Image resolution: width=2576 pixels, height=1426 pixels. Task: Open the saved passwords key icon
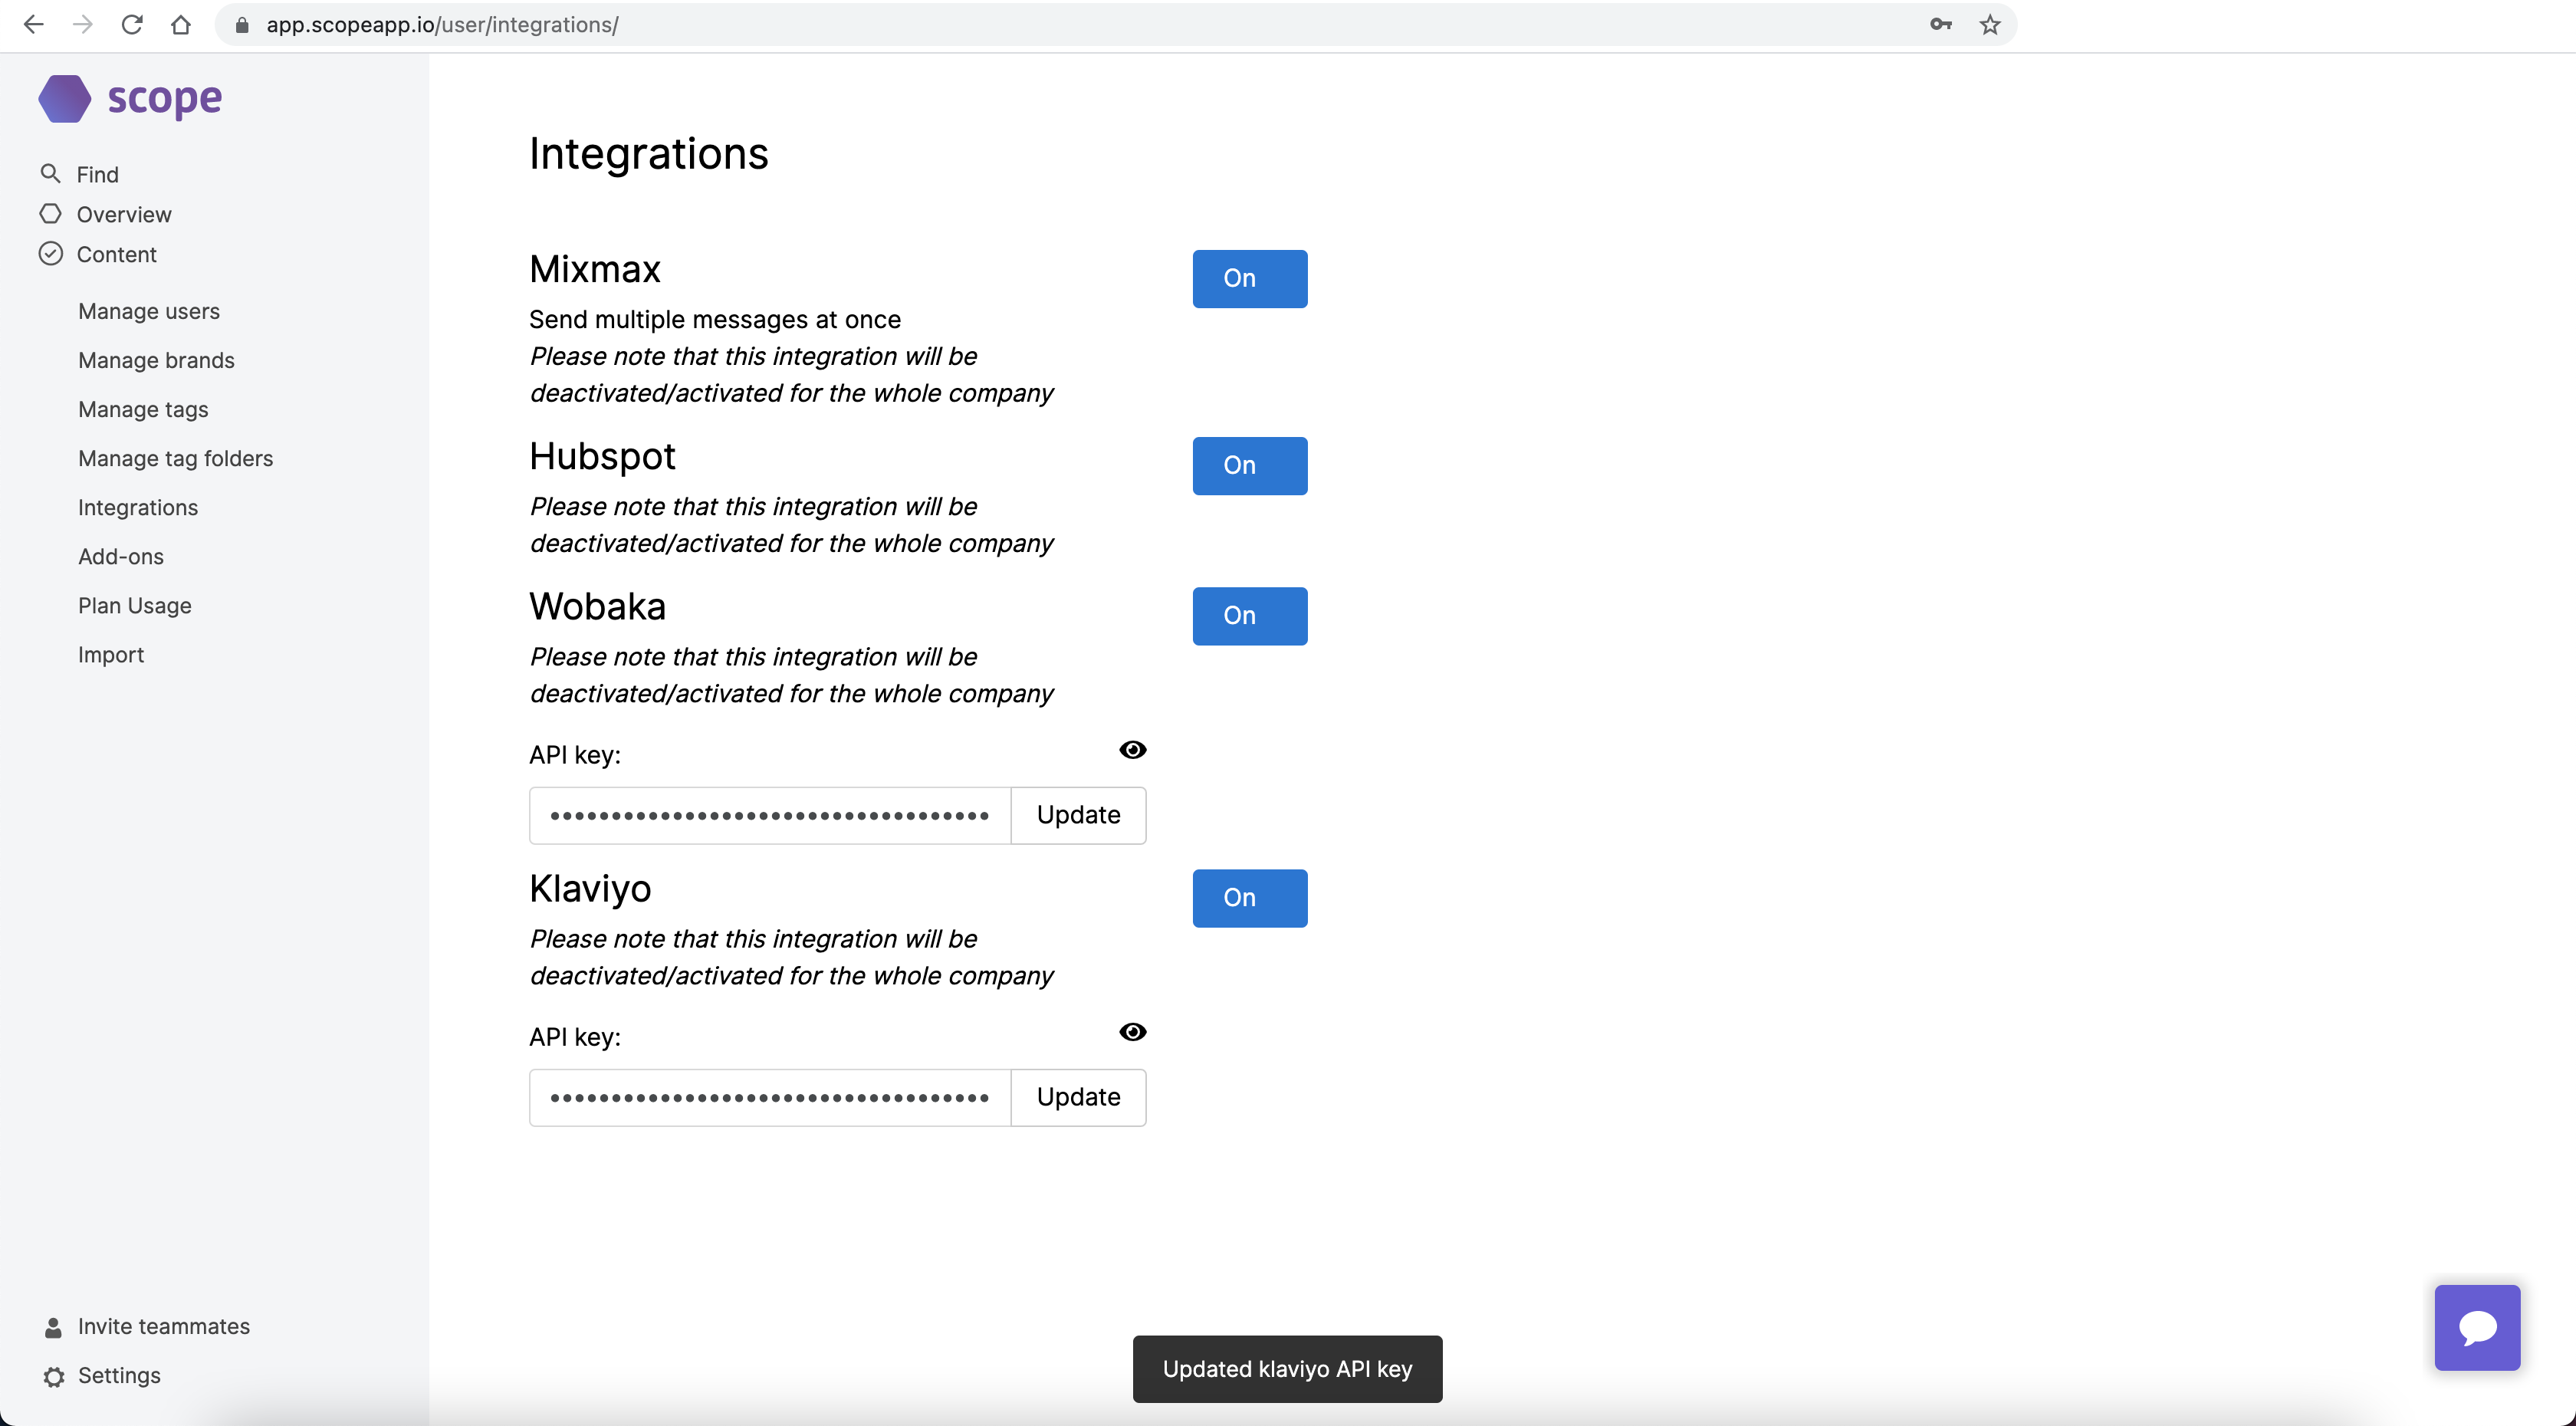click(x=1941, y=25)
